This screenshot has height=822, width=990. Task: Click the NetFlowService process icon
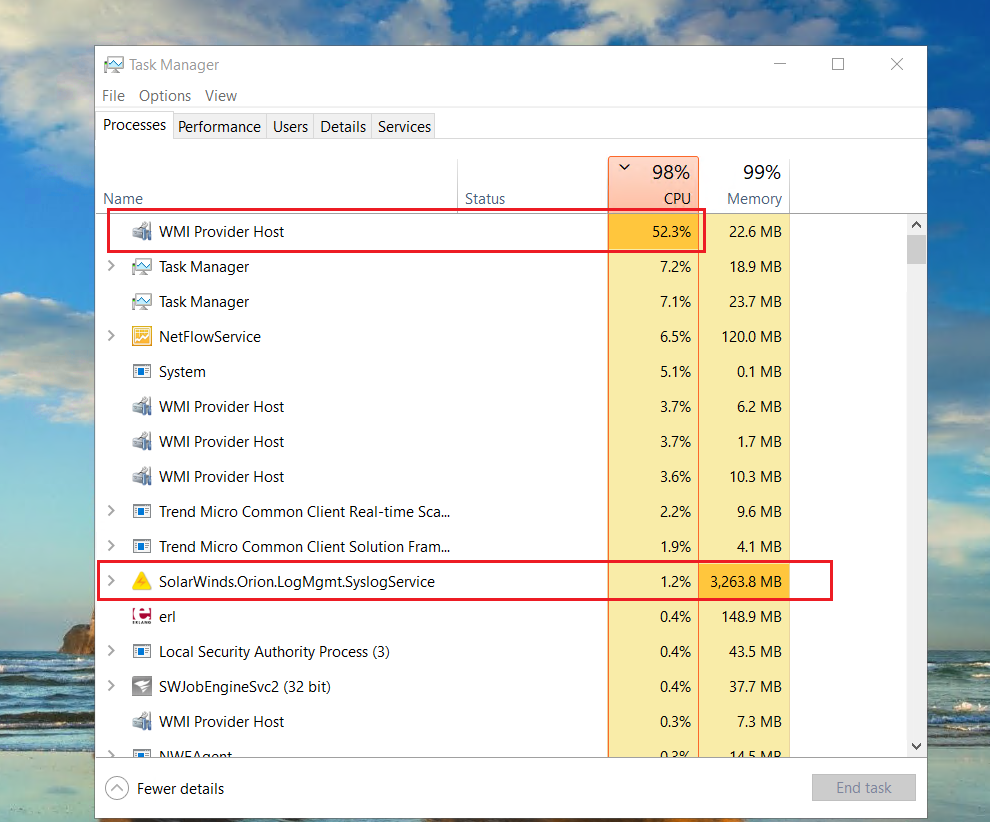click(x=141, y=337)
